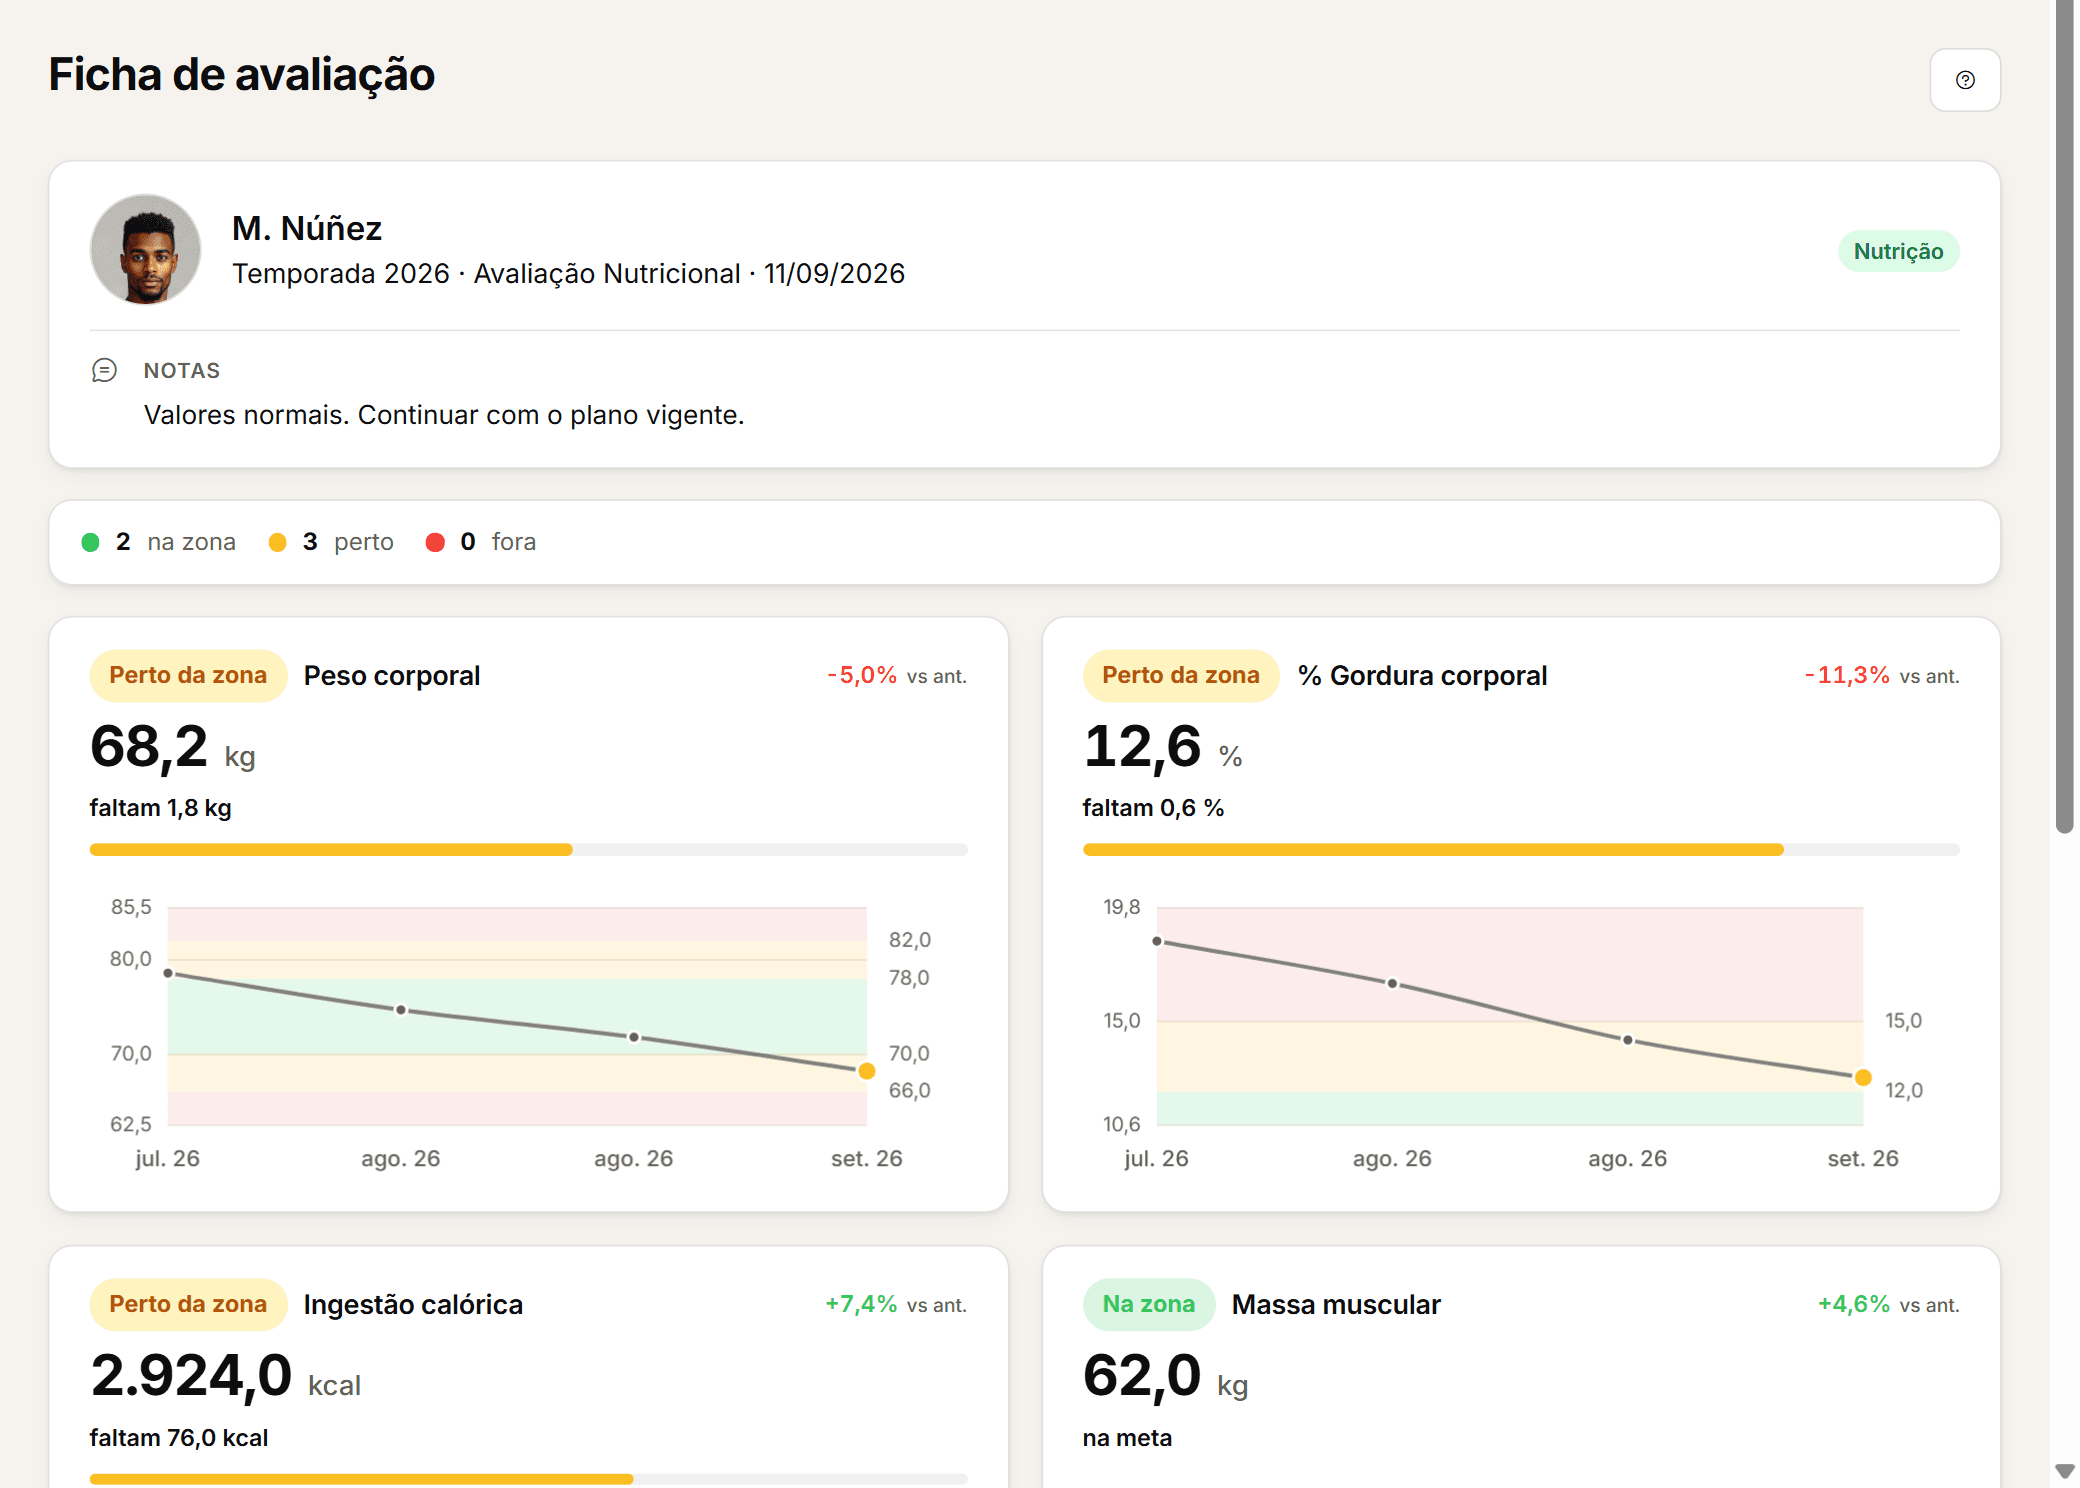Click the 'M. Núñez' name text
Screen dimensions: 2080x1488
point(307,228)
